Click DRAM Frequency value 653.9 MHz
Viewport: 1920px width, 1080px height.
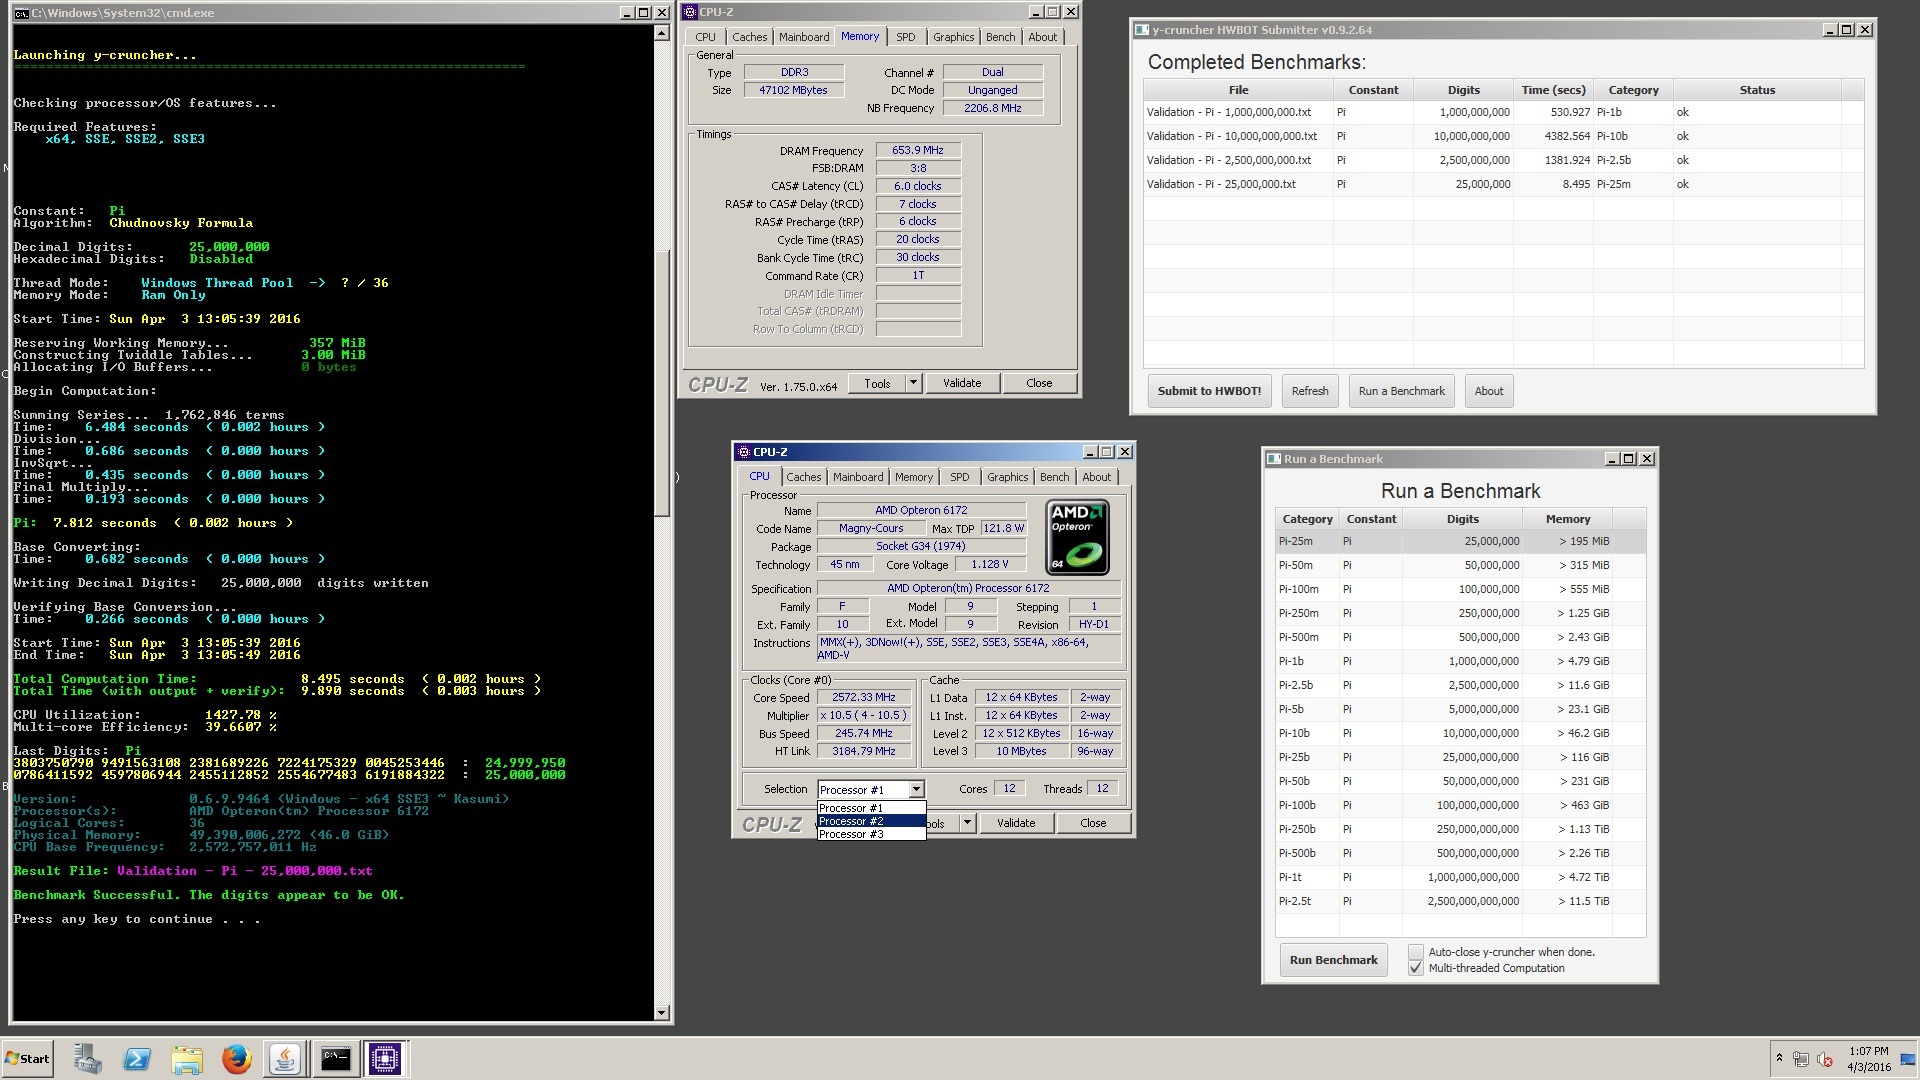(918, 150)
